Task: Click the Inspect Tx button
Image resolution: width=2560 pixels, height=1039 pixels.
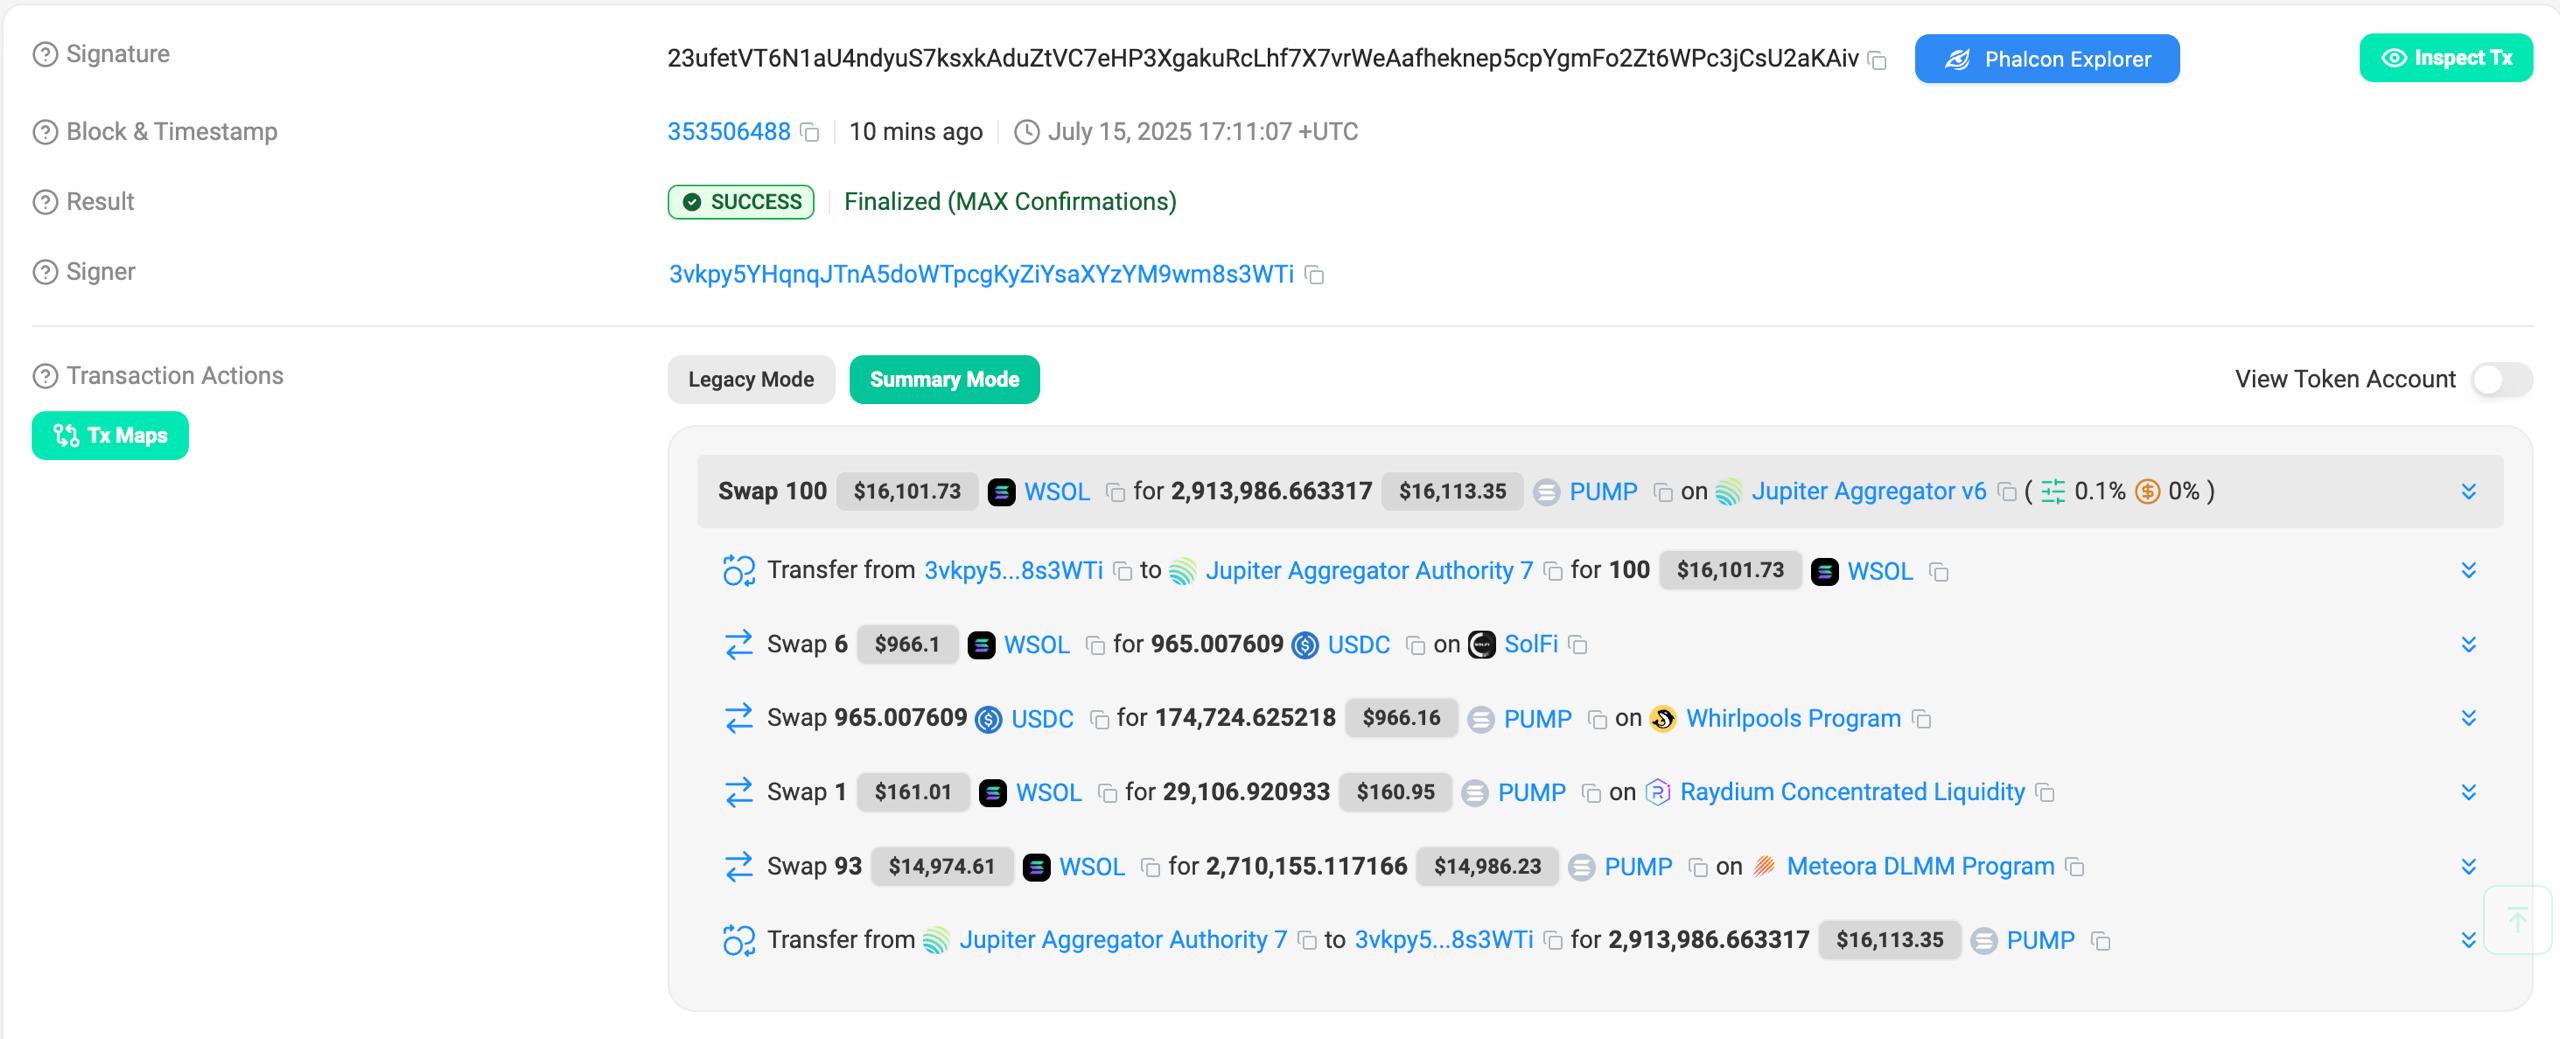Action: 2446,58
